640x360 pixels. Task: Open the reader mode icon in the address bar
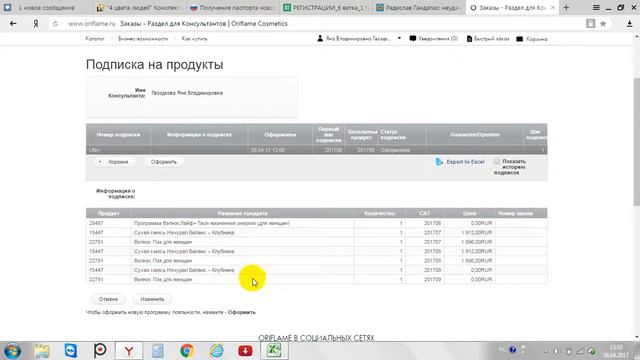[x=590, y=24]
